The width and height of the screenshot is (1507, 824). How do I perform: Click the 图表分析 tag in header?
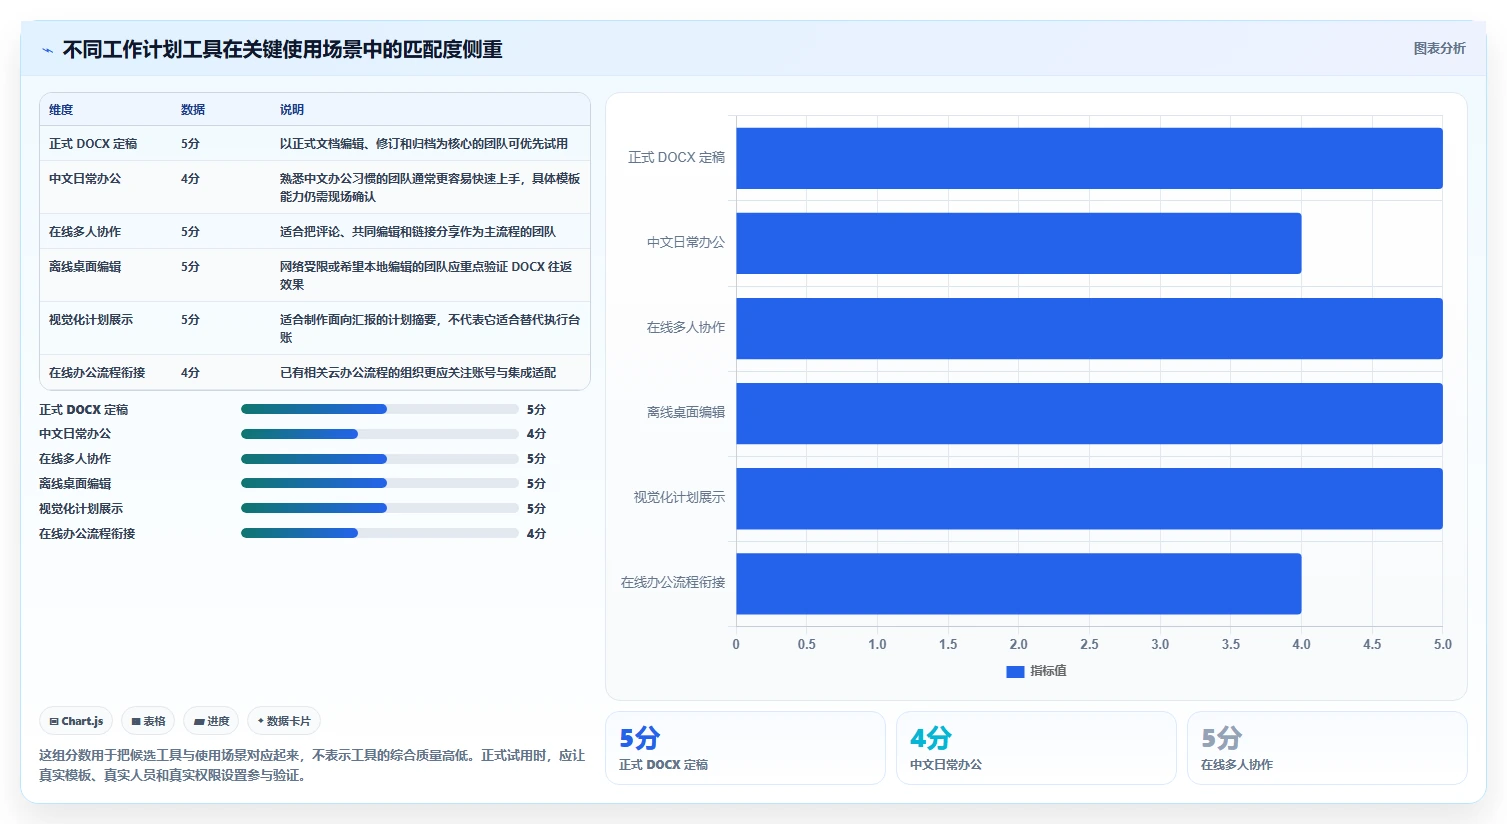tap(1439, 48)
